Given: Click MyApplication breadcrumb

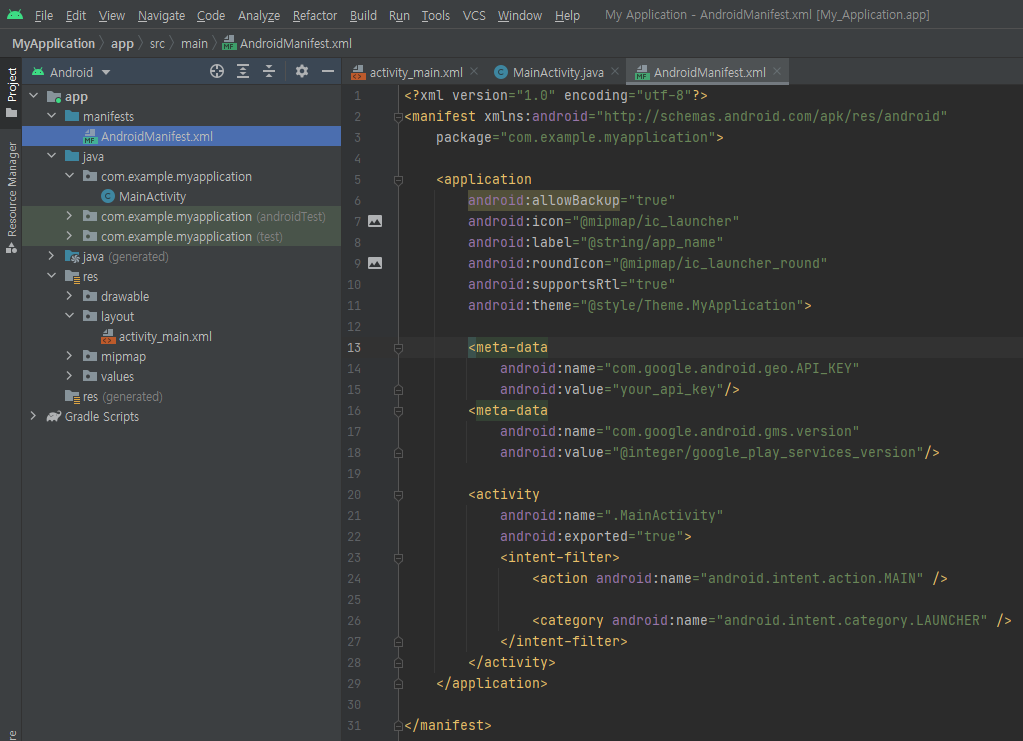Looking at the screenshot, I should tap(53, 44).
